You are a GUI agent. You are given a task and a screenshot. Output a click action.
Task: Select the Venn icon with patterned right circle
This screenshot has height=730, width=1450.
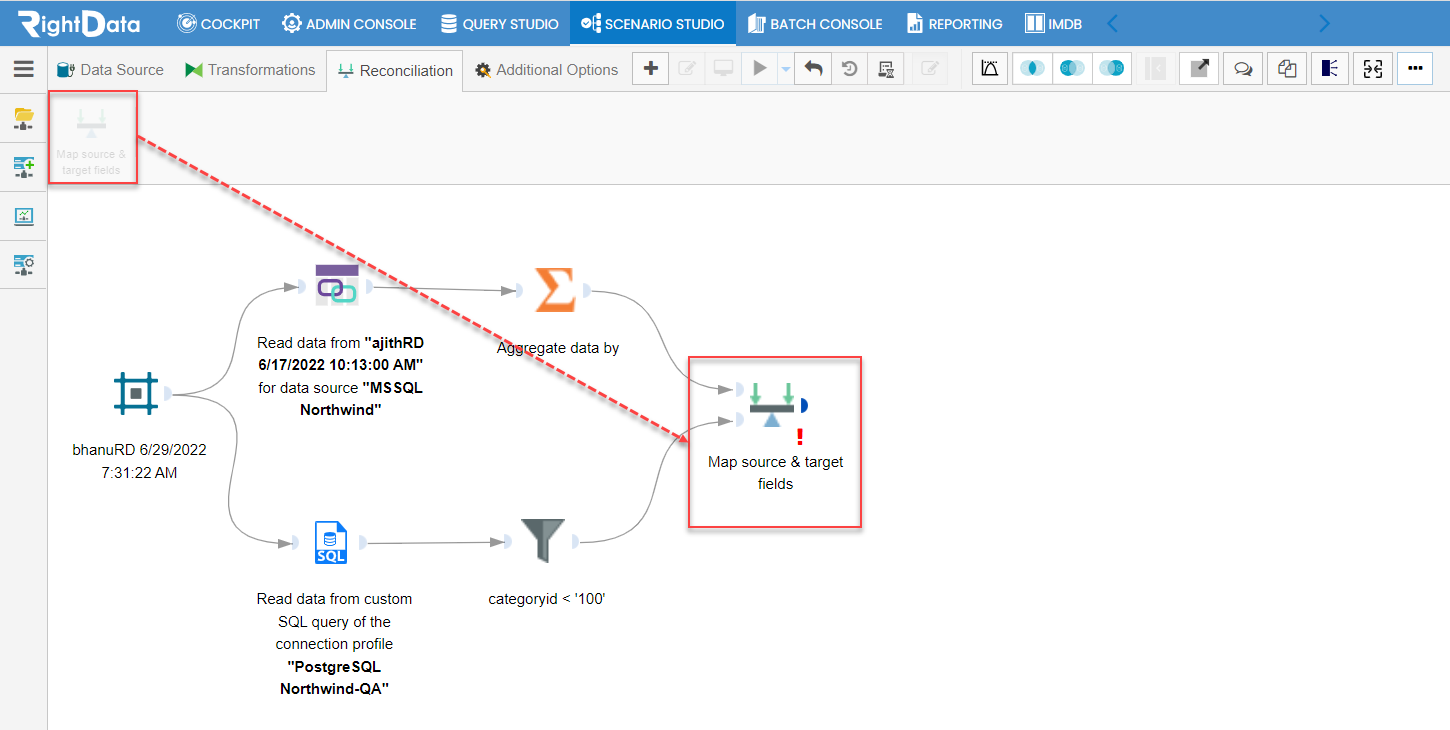1112,68
